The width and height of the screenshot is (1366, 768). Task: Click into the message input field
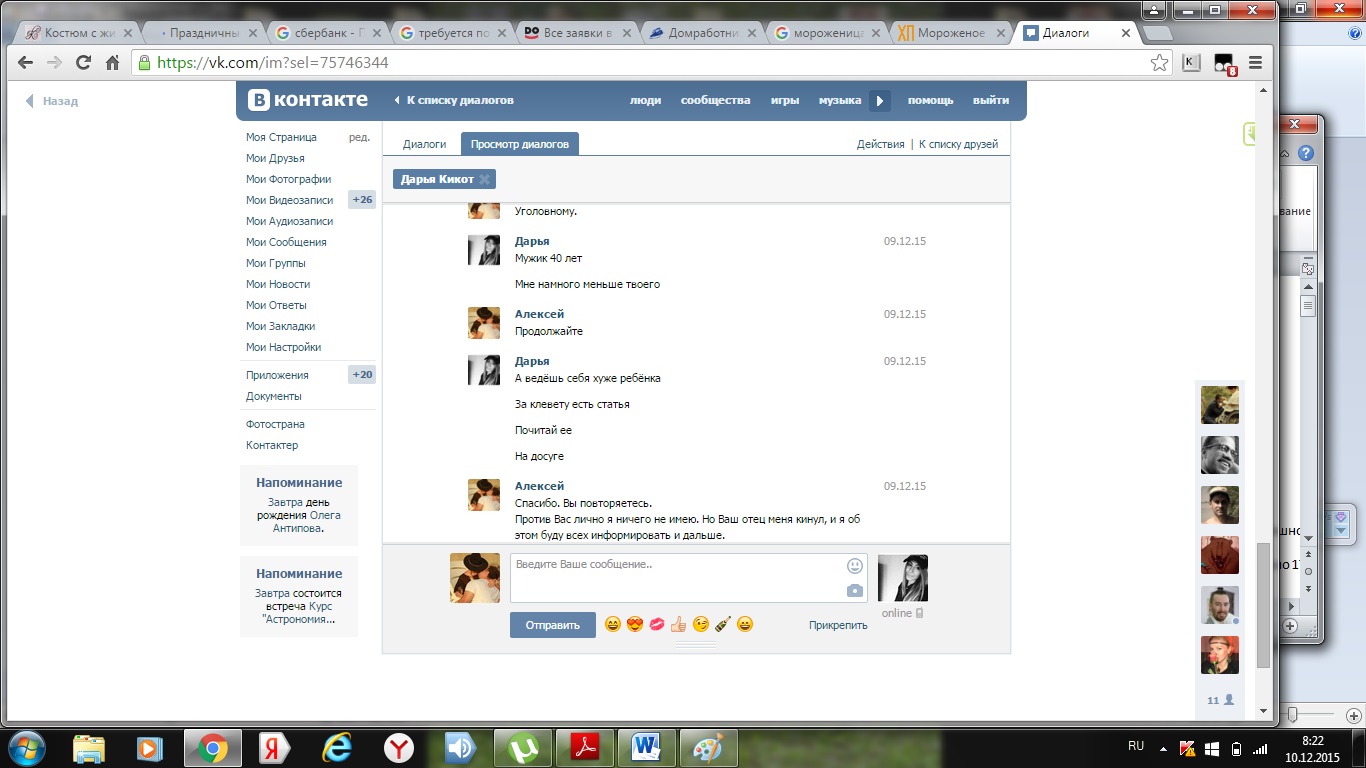pyautogui.click(x=689, y=578)
